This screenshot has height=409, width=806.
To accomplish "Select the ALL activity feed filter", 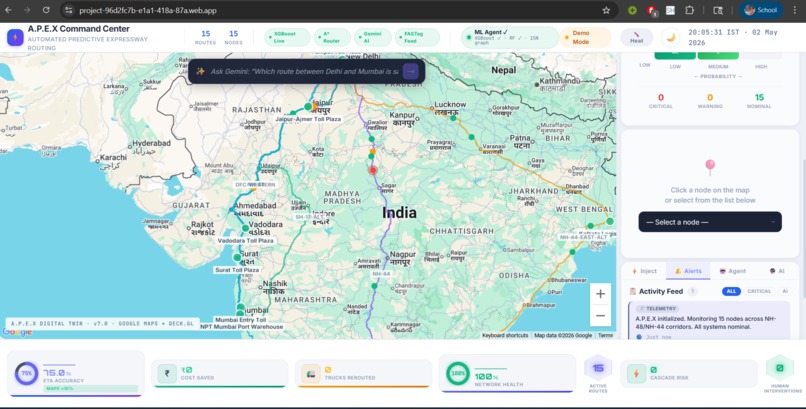I will pyautogui.click(x=731, y=291).
